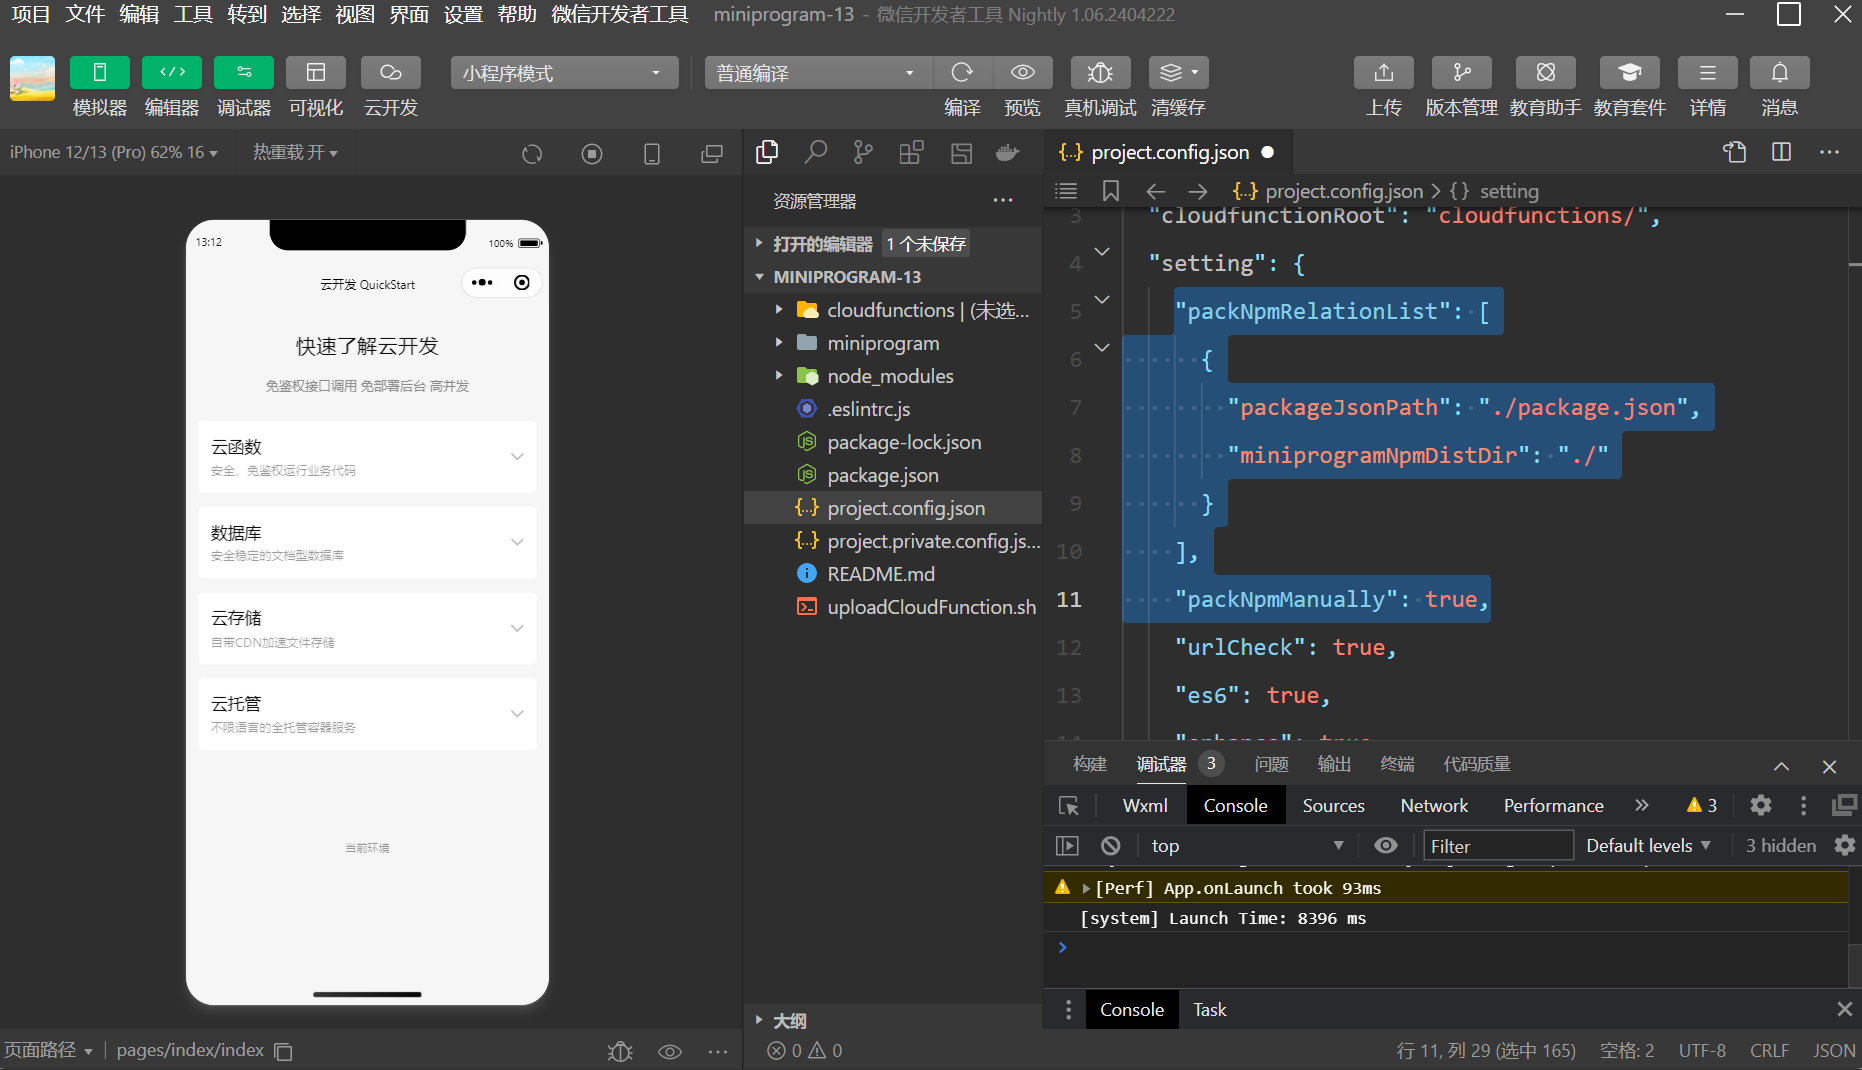Switch to the Sources devtools tab
This screenshot has width=1862, height=1070.
[1333, 805]
